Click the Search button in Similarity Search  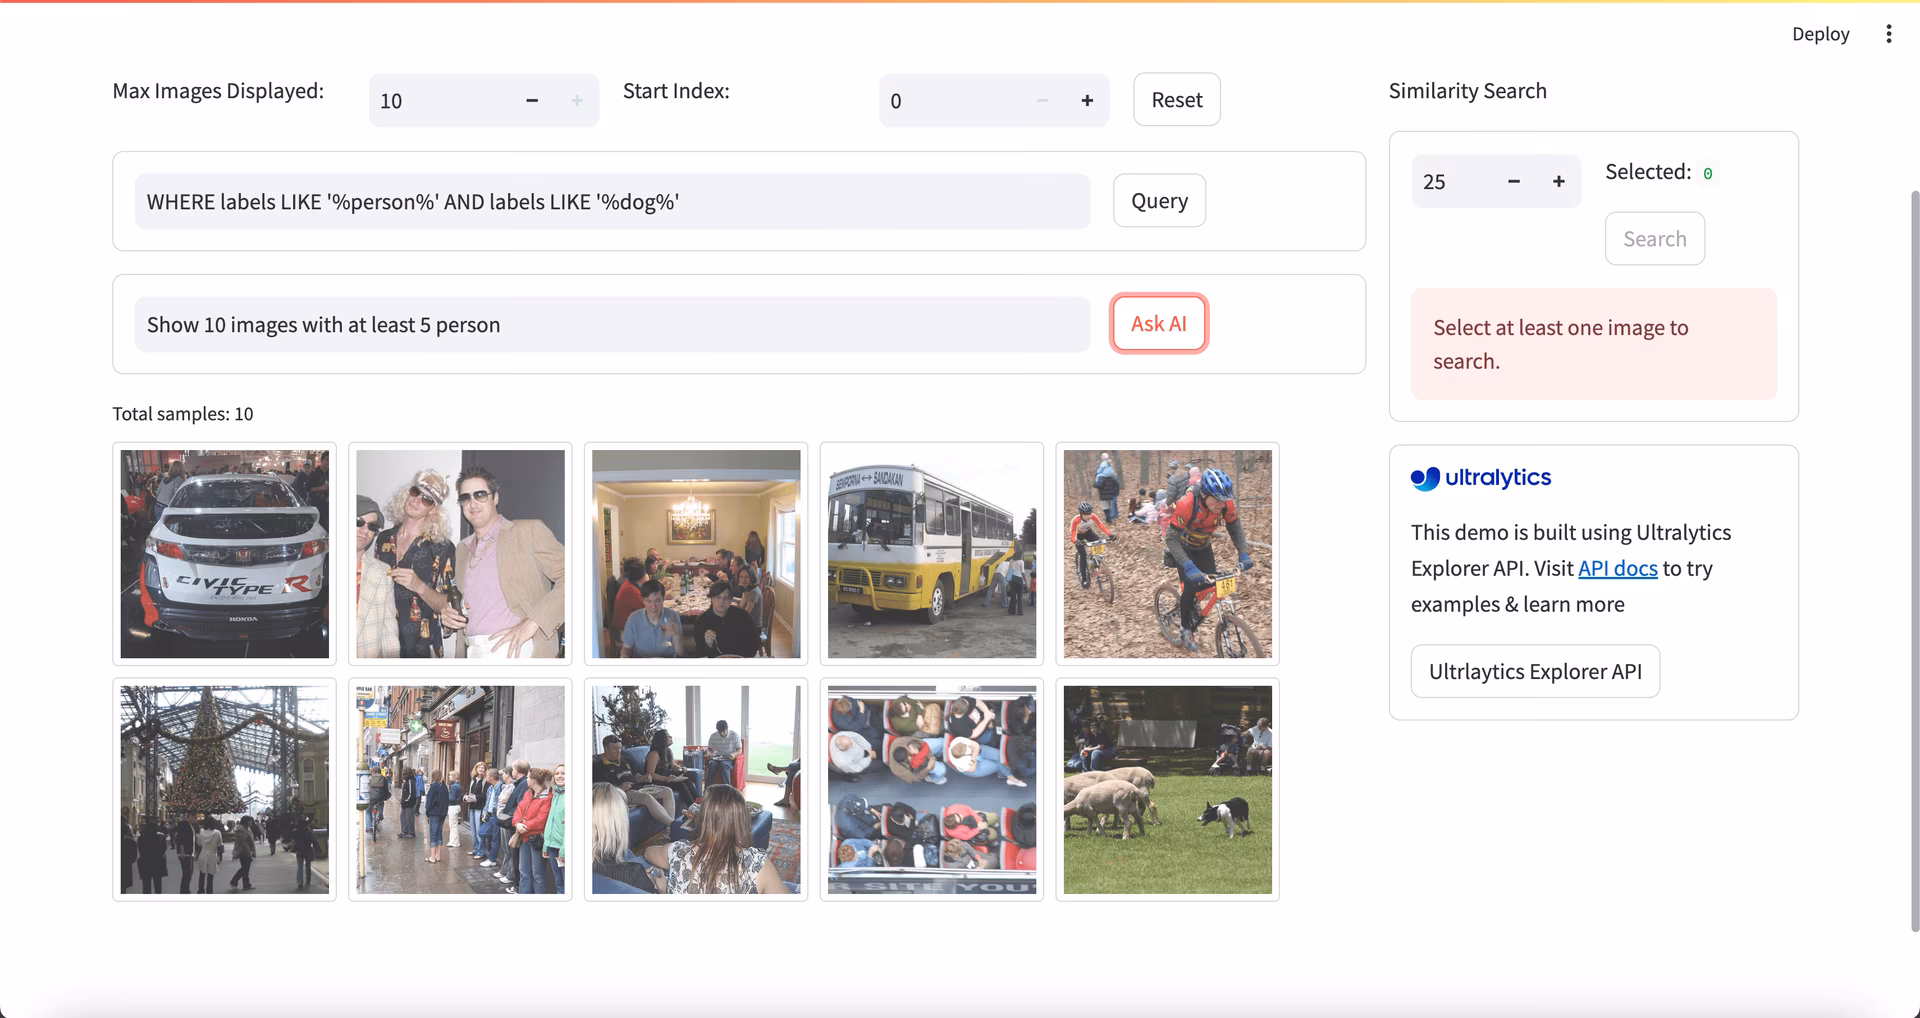pyautogui.click(x=1655, y=238)
